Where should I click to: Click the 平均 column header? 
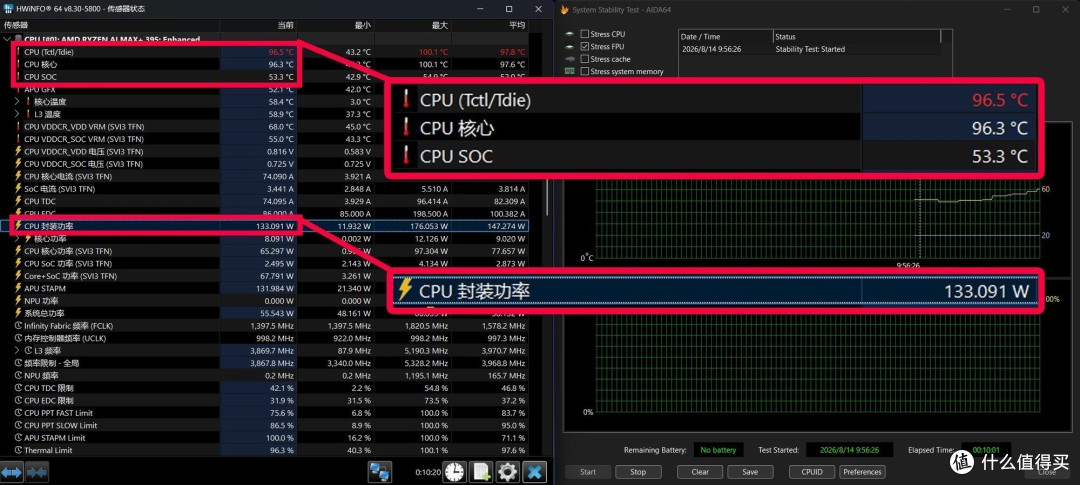click(x=490, y=25)
